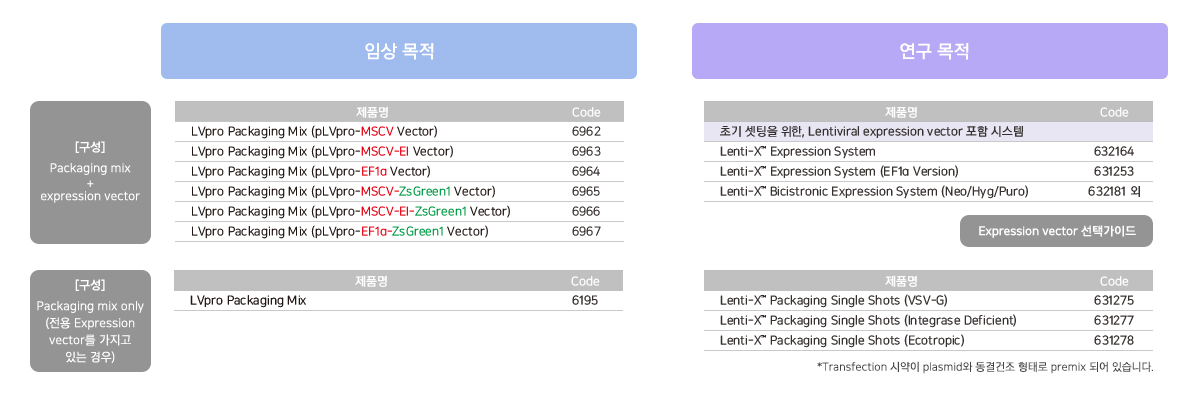Click the Packaging mix + expression vector box
1201x398 pixels.
90,172
